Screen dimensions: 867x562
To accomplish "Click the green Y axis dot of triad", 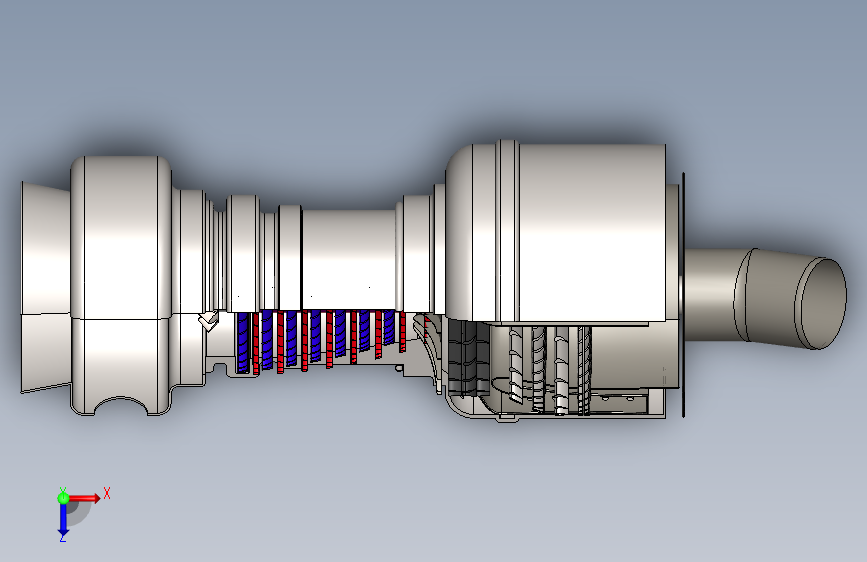I will (x=63, y=498).
